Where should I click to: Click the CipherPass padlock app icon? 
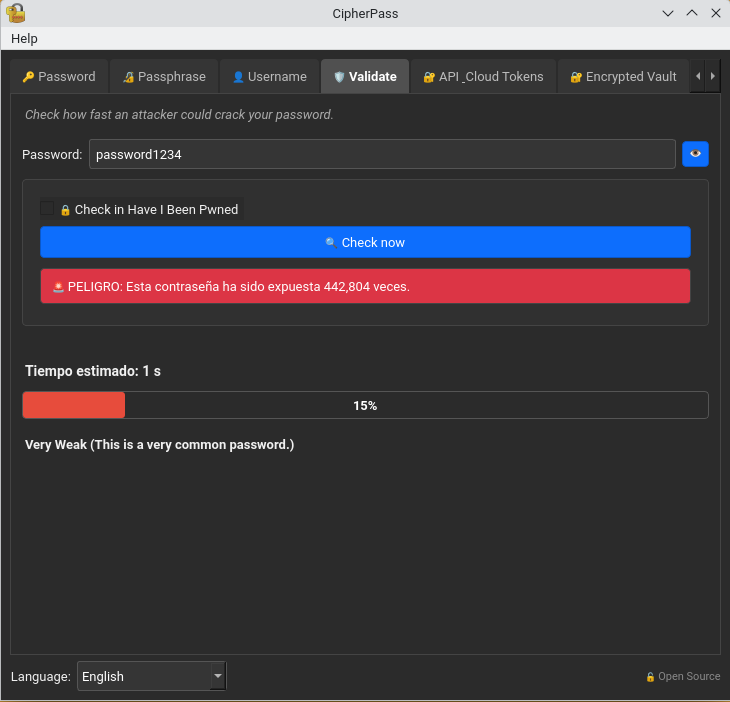16,13
